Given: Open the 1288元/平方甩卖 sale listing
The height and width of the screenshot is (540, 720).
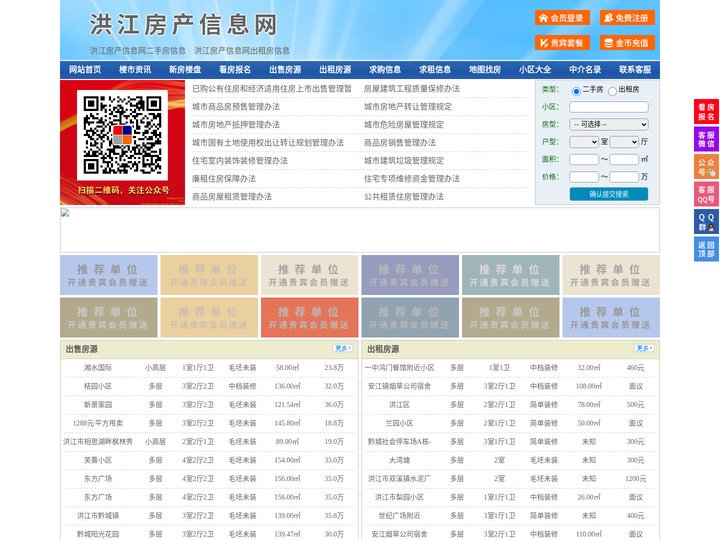Looking at the screenshot, I should tap(98, 423).
